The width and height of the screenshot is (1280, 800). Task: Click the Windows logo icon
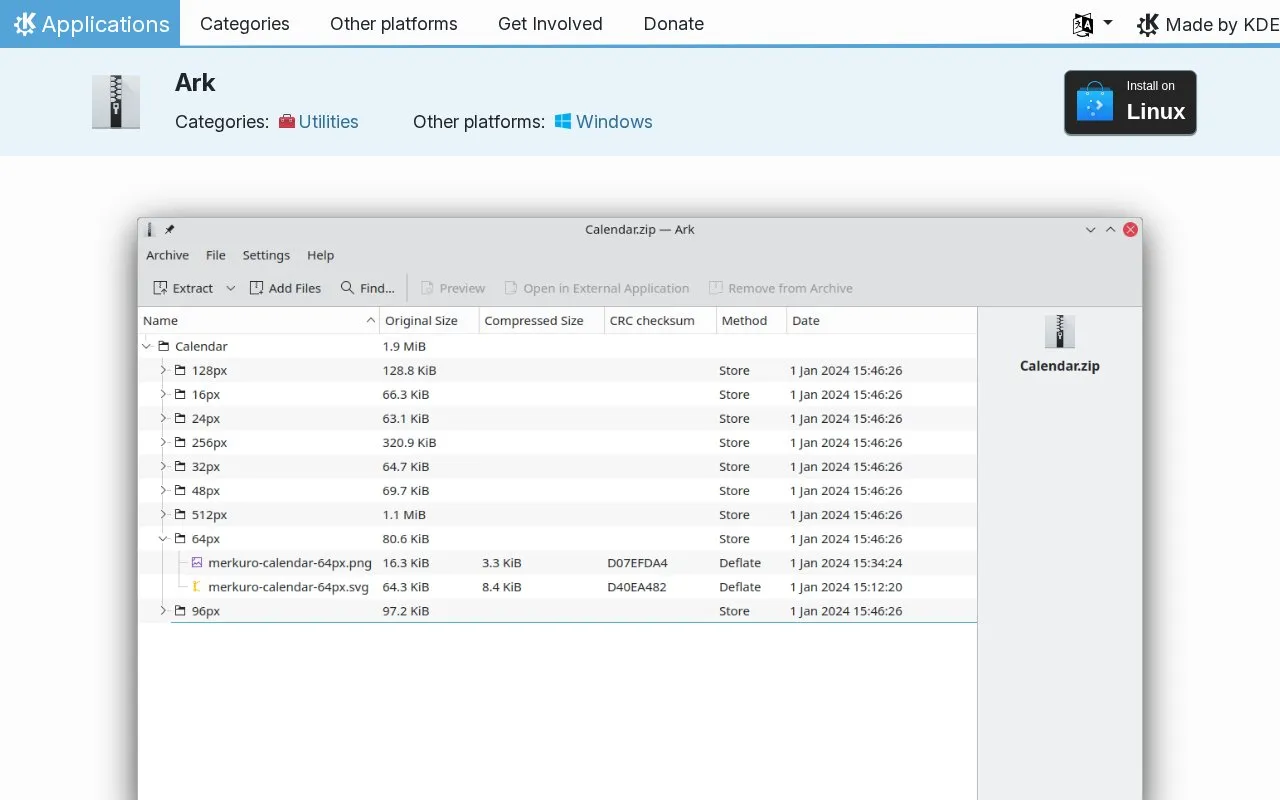[563, 122]
